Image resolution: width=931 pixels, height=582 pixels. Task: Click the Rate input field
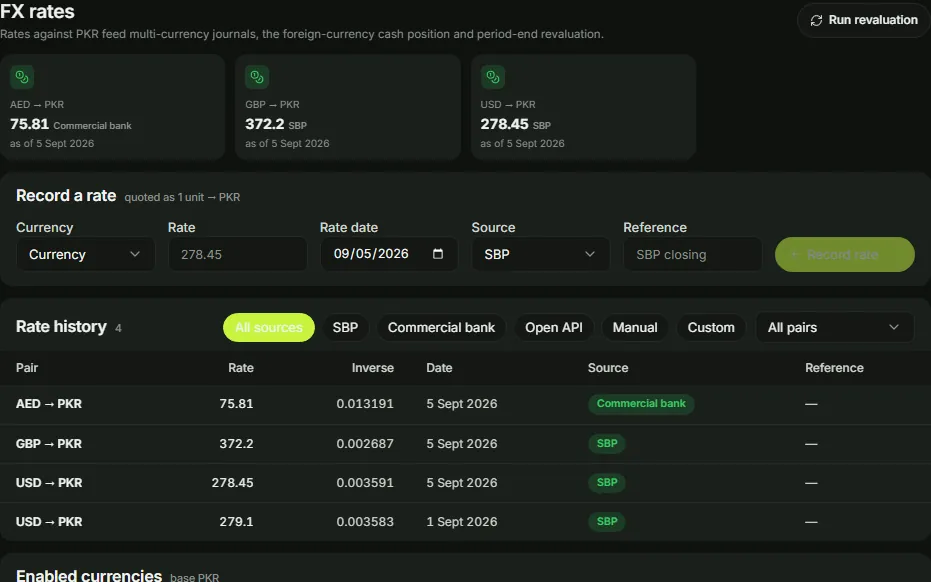[238, 254]
